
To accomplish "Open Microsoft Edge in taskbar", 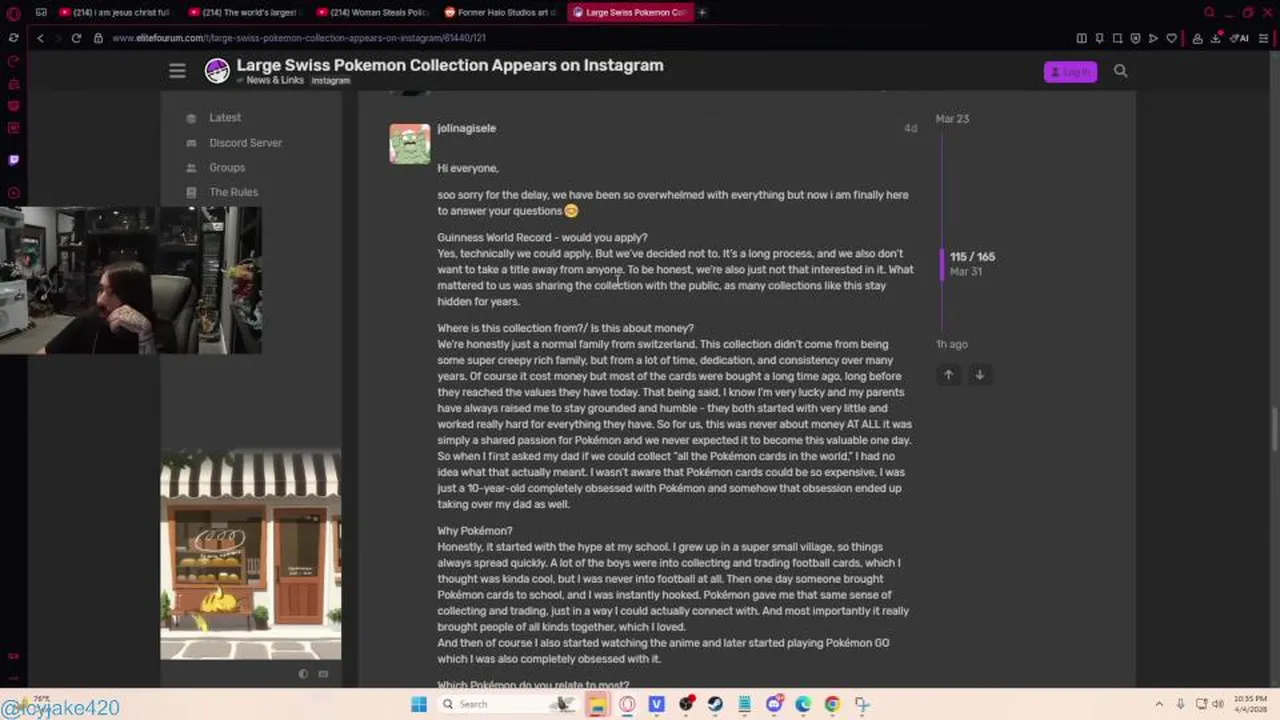I will (803, 704).
